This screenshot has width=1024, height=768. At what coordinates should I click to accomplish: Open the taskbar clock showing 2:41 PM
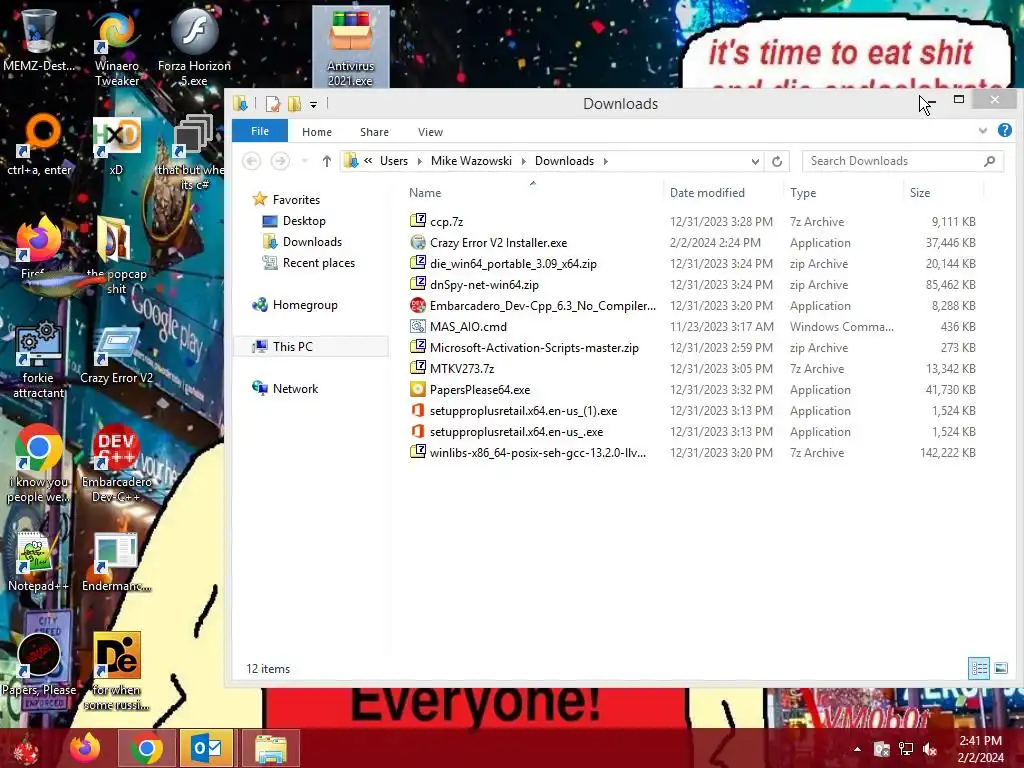click(x=980, y=749)
